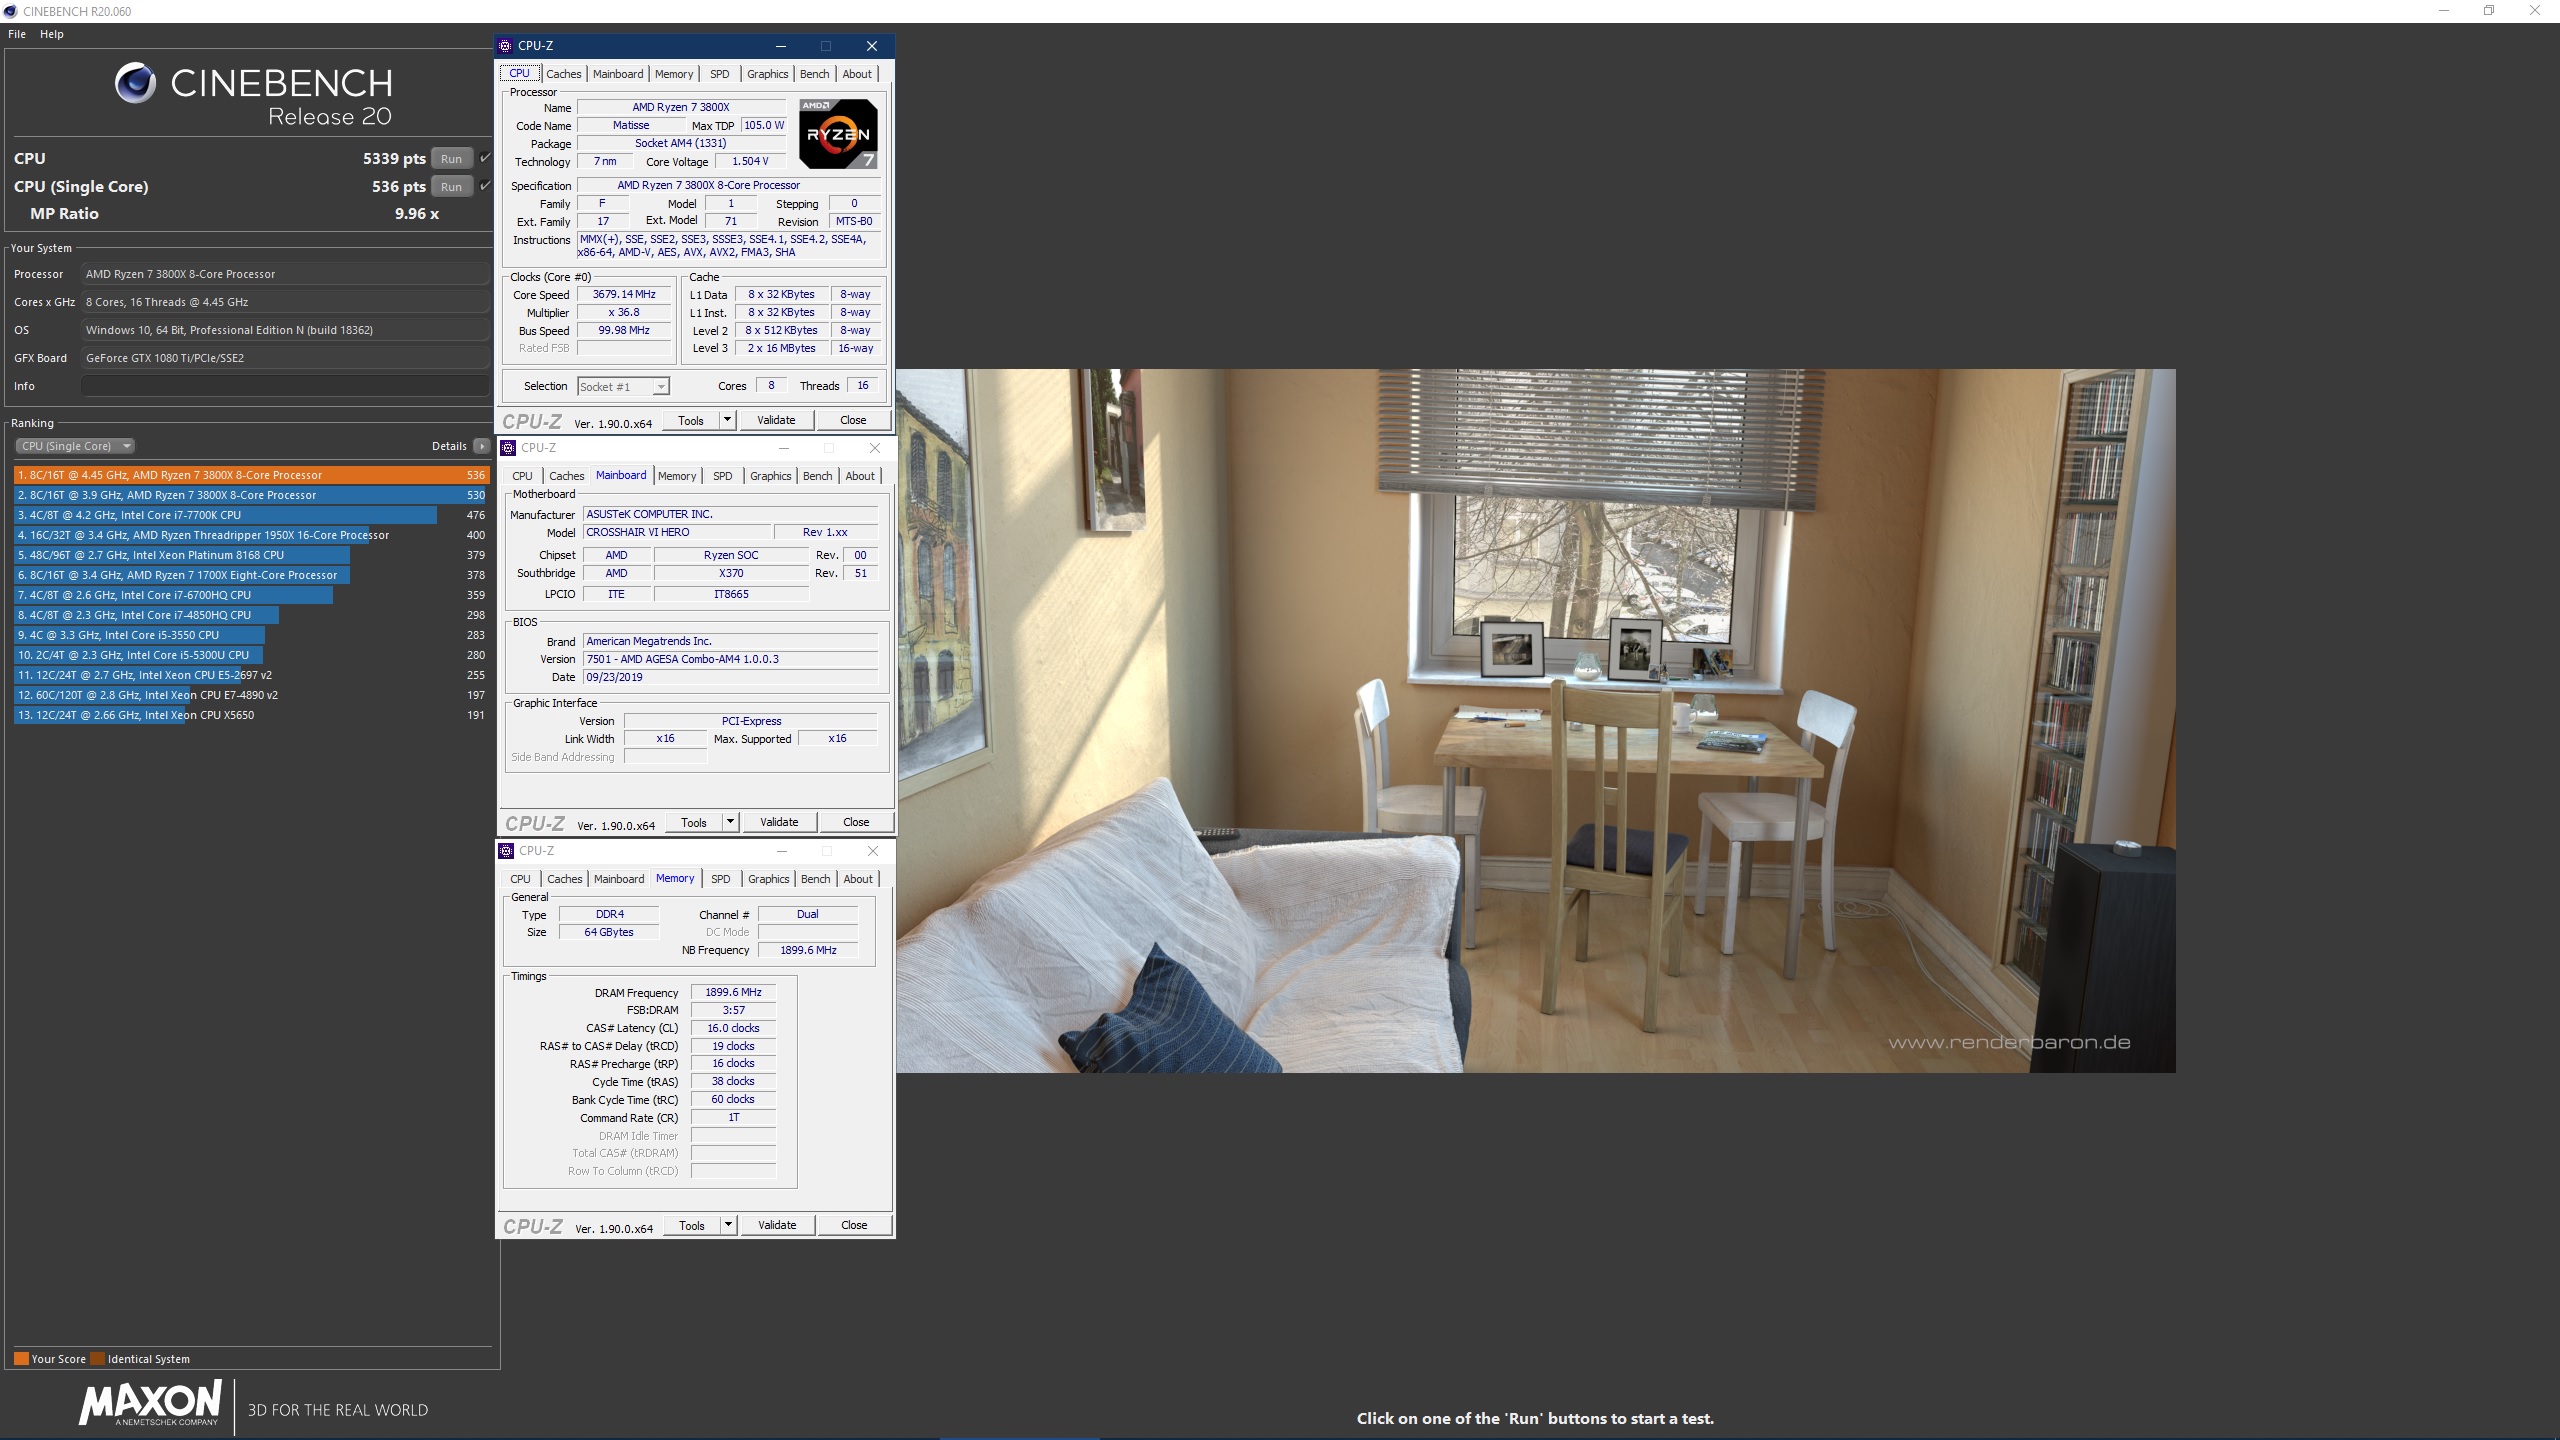This screenshot has height=1440, width=2560.
Task: Click the empty Info field under Your System
Action: [285, 386]
